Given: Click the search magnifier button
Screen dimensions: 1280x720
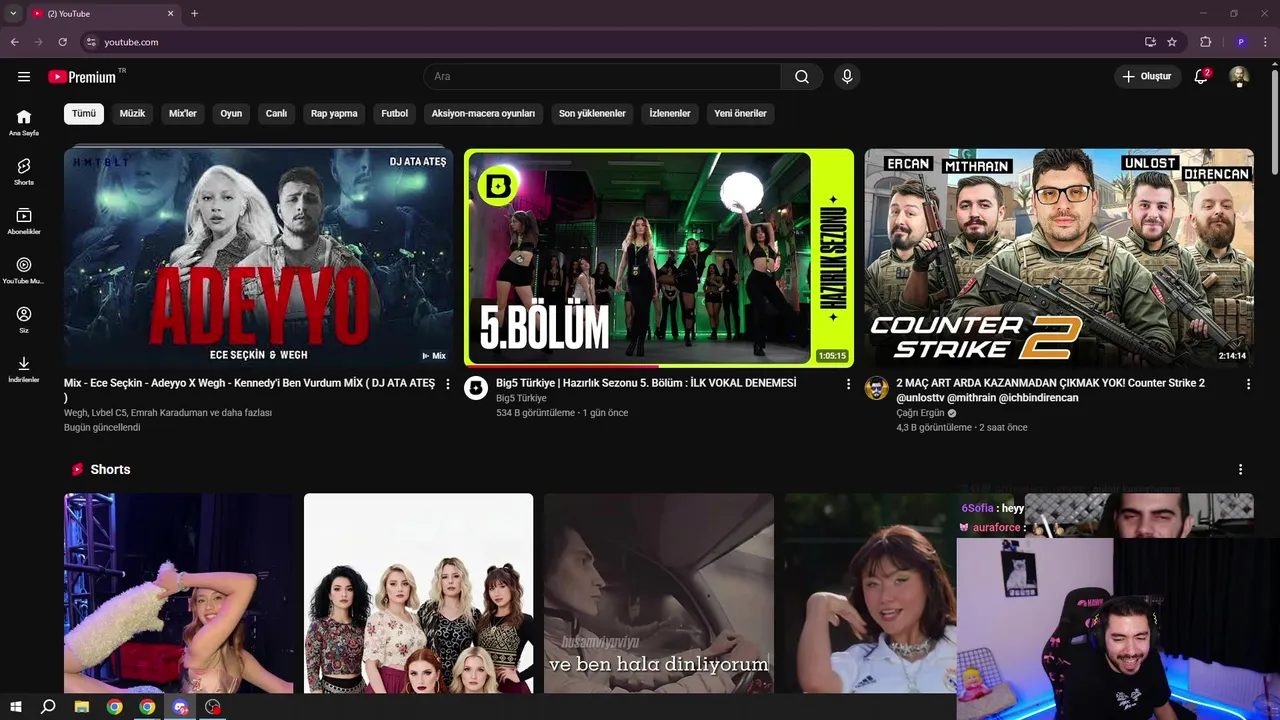Looking at the screenshot, I should click(x=802, y=77).
